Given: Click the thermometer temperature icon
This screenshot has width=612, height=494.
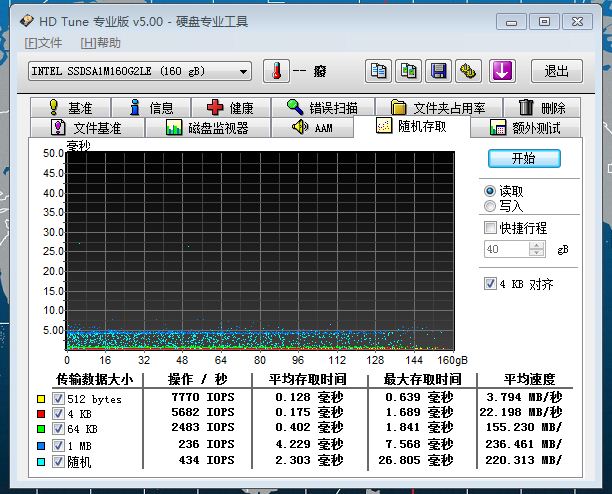Looking at the screenshot, I should pyautogui.click(x=276, y=71).
